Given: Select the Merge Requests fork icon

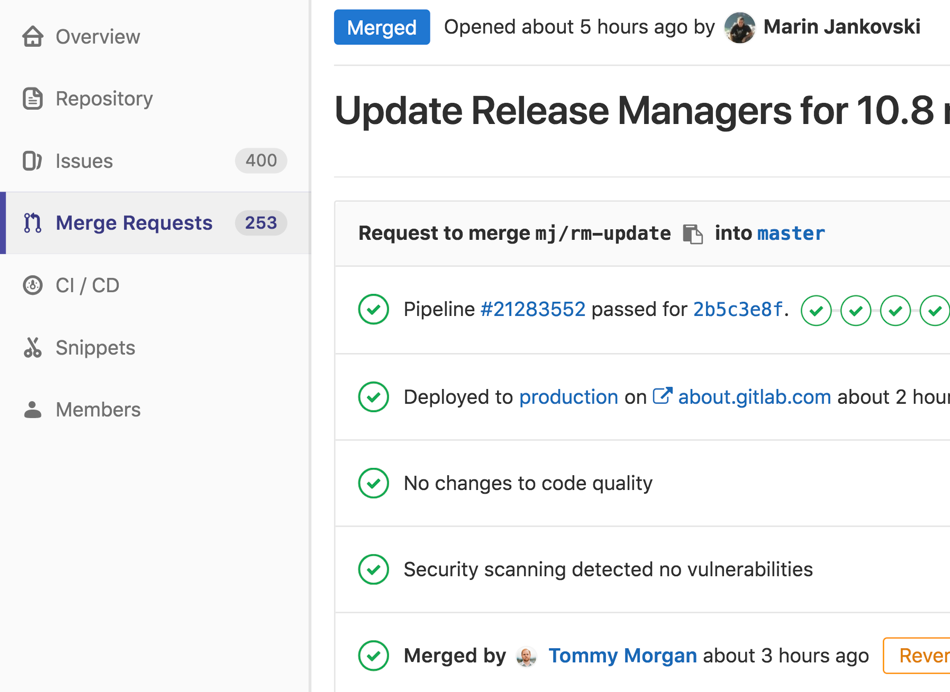Looking at the screenshot, I should (32, 222).
